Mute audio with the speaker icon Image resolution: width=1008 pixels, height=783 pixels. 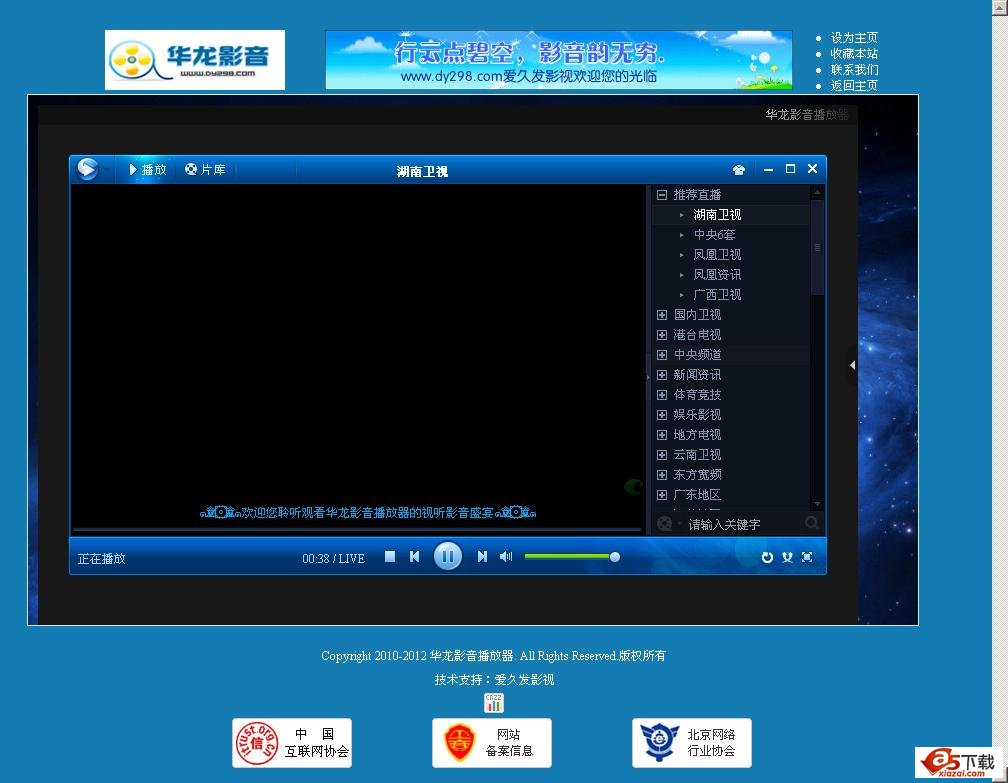tap(505, 556)
